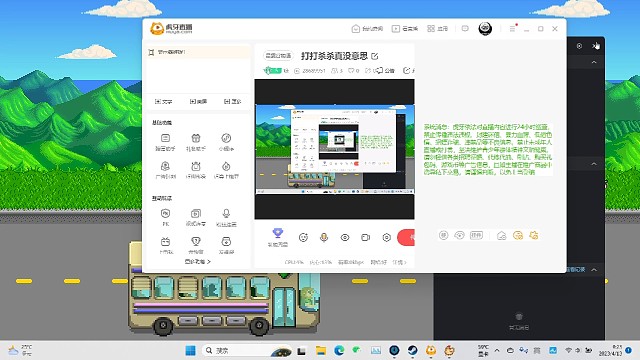Select the first add-source tab in left panel
The height and width of the screenshot is (360, 640).
tap(164, 101)
